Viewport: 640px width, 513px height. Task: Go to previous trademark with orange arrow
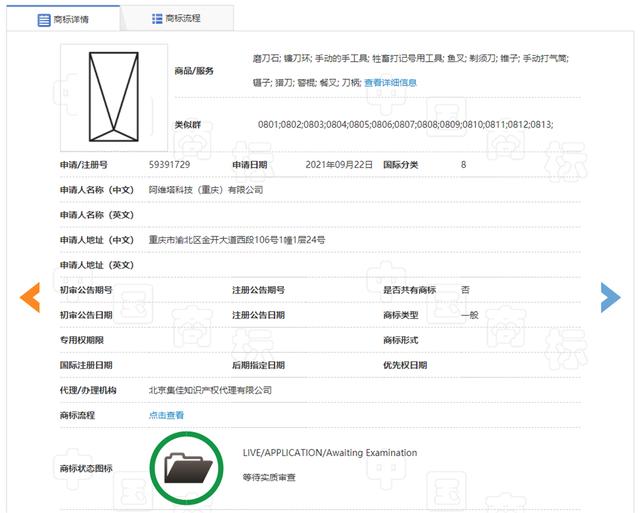click(30, 298)
